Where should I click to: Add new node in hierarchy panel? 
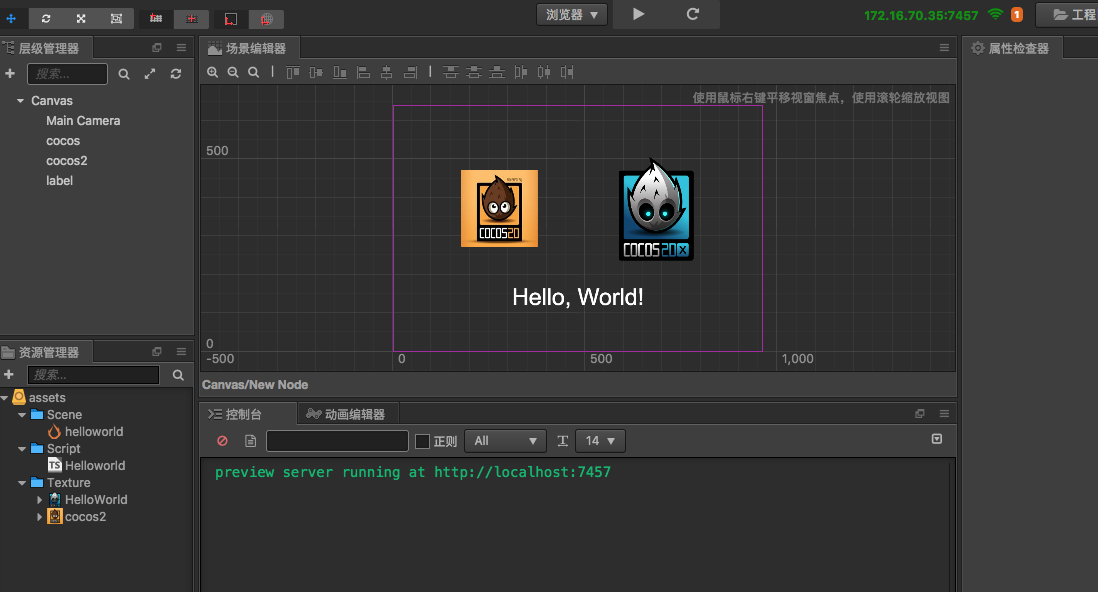tap(10, 74)
